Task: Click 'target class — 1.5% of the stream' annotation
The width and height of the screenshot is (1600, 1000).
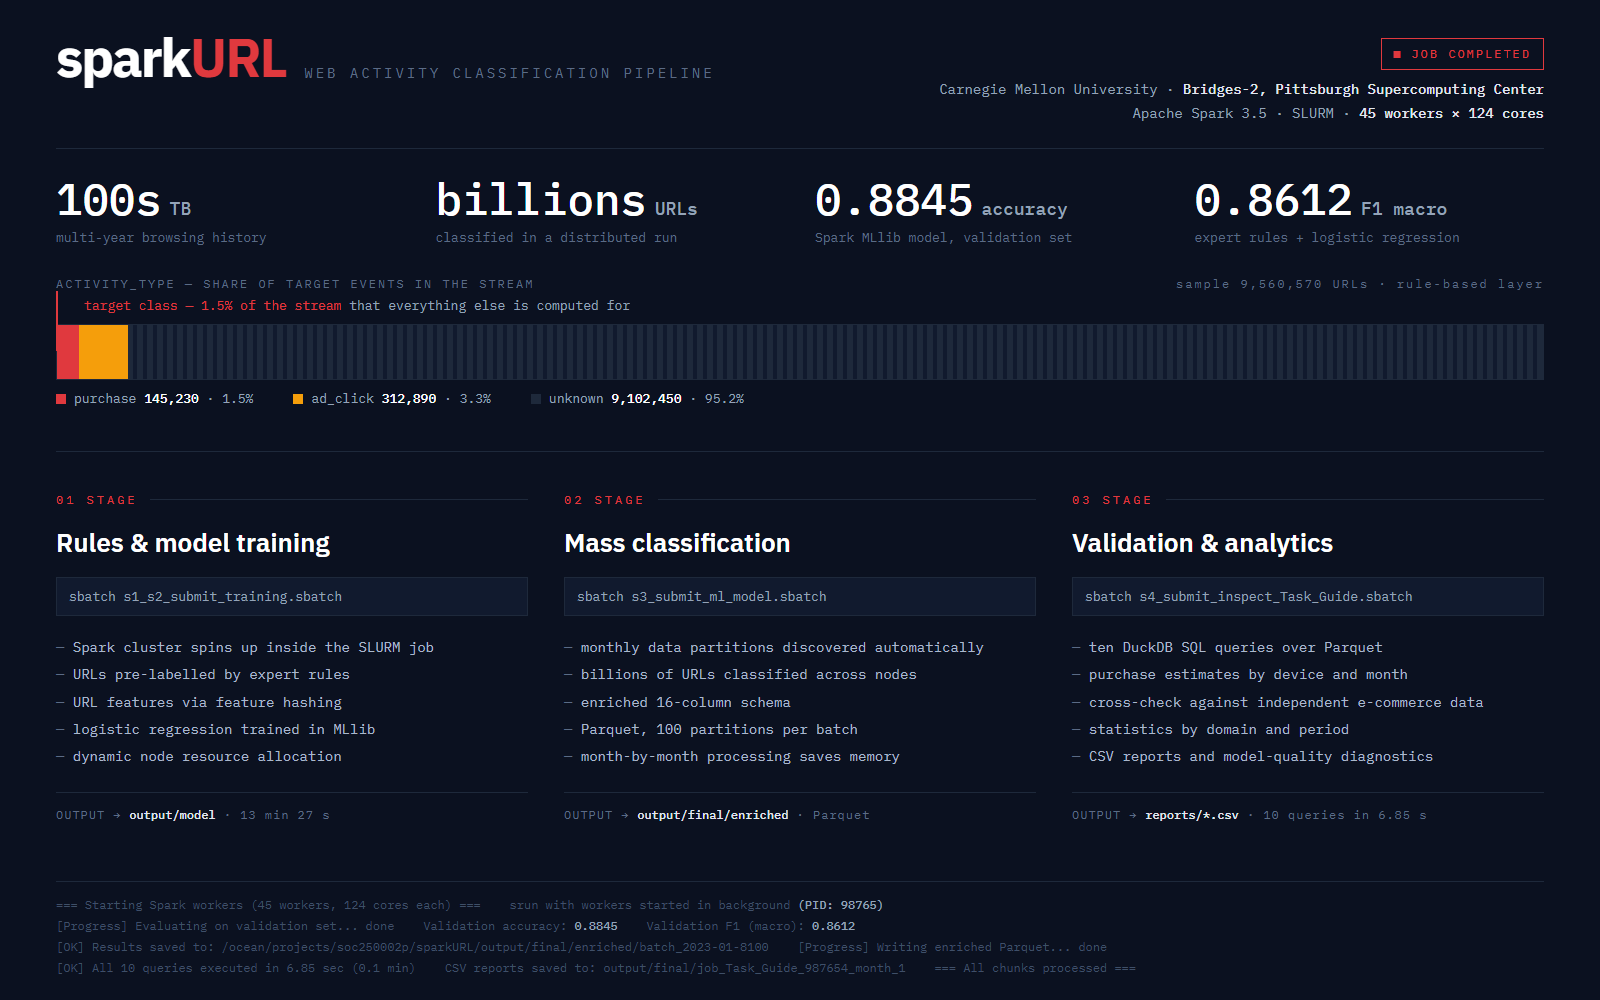Action: [x=213, y=306]
